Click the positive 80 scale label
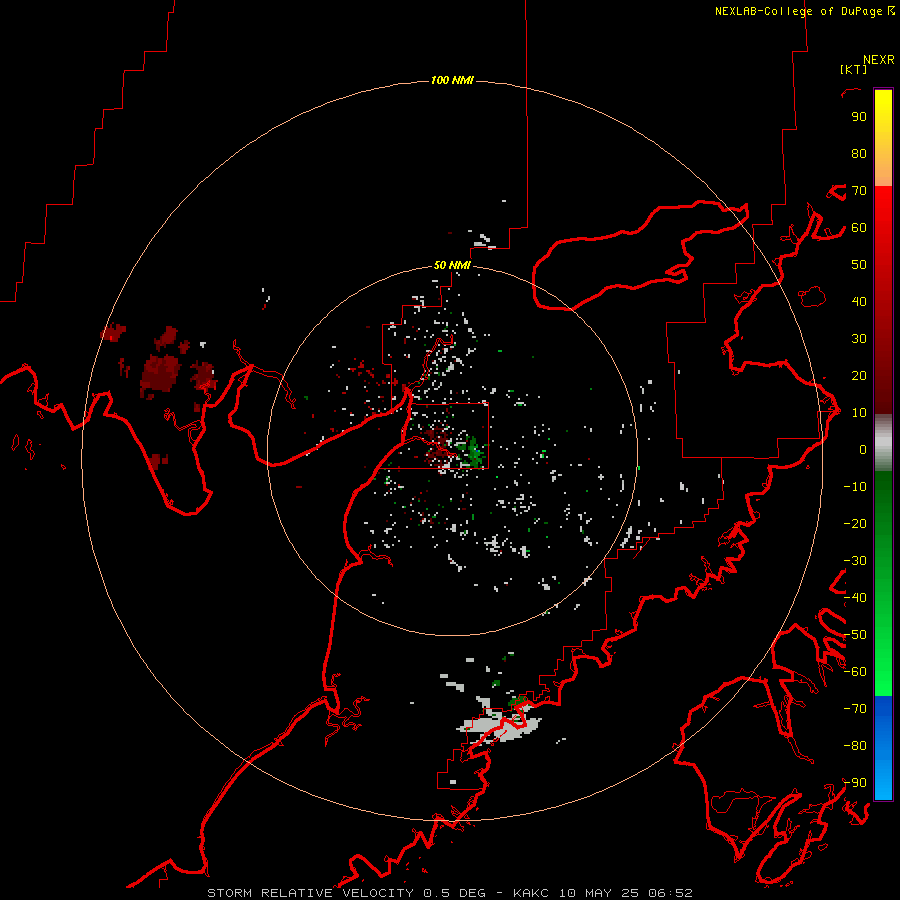900x900 pixels. [859, 154]
